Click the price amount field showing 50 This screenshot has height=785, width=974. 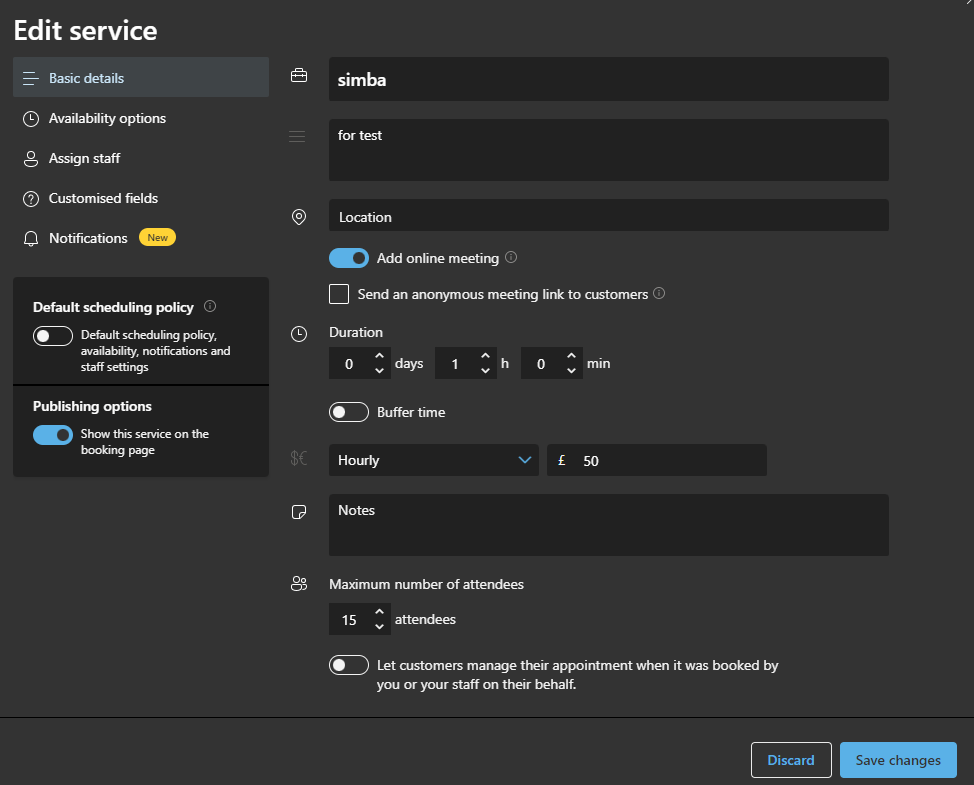click(657, 460)
